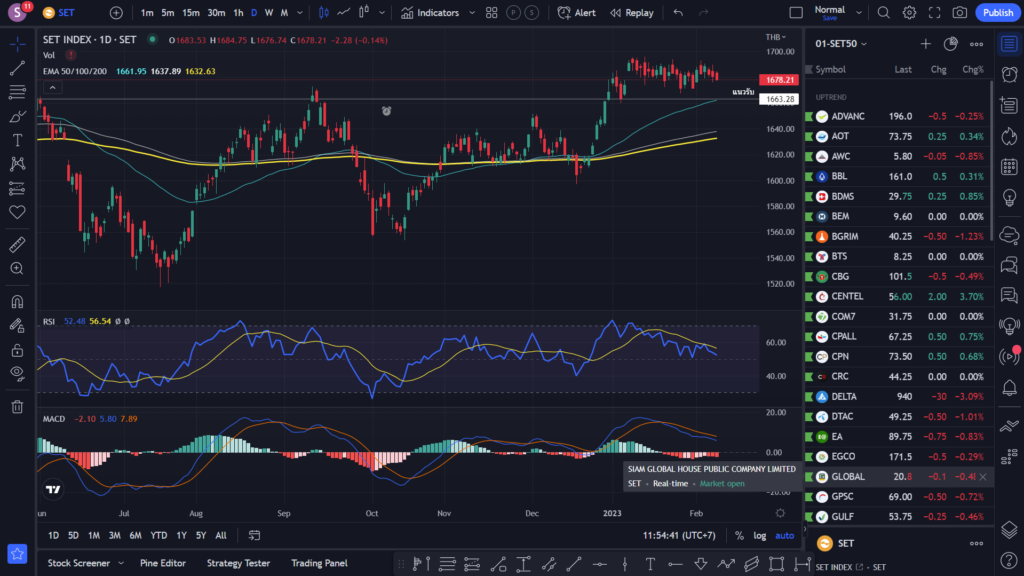Open the 01-SET50 watchlist dropdown

click(838, 44)
